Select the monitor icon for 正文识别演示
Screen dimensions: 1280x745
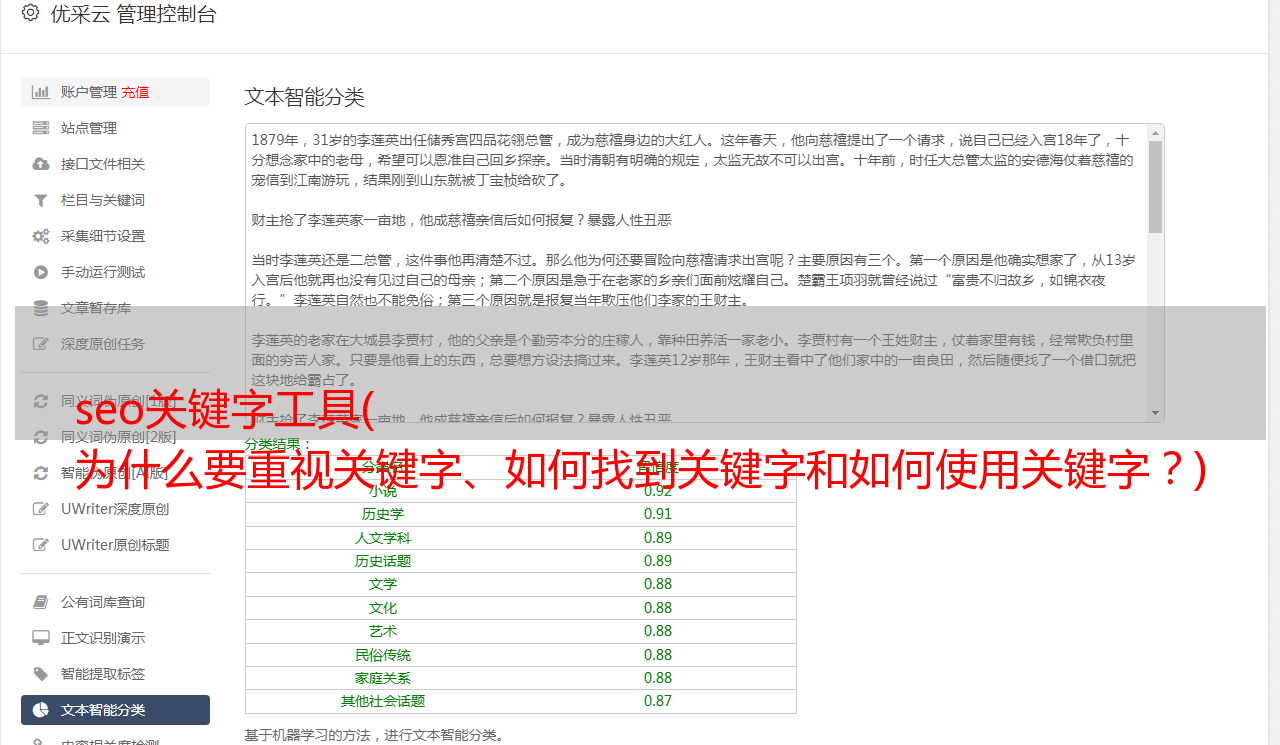click(39, 637)
